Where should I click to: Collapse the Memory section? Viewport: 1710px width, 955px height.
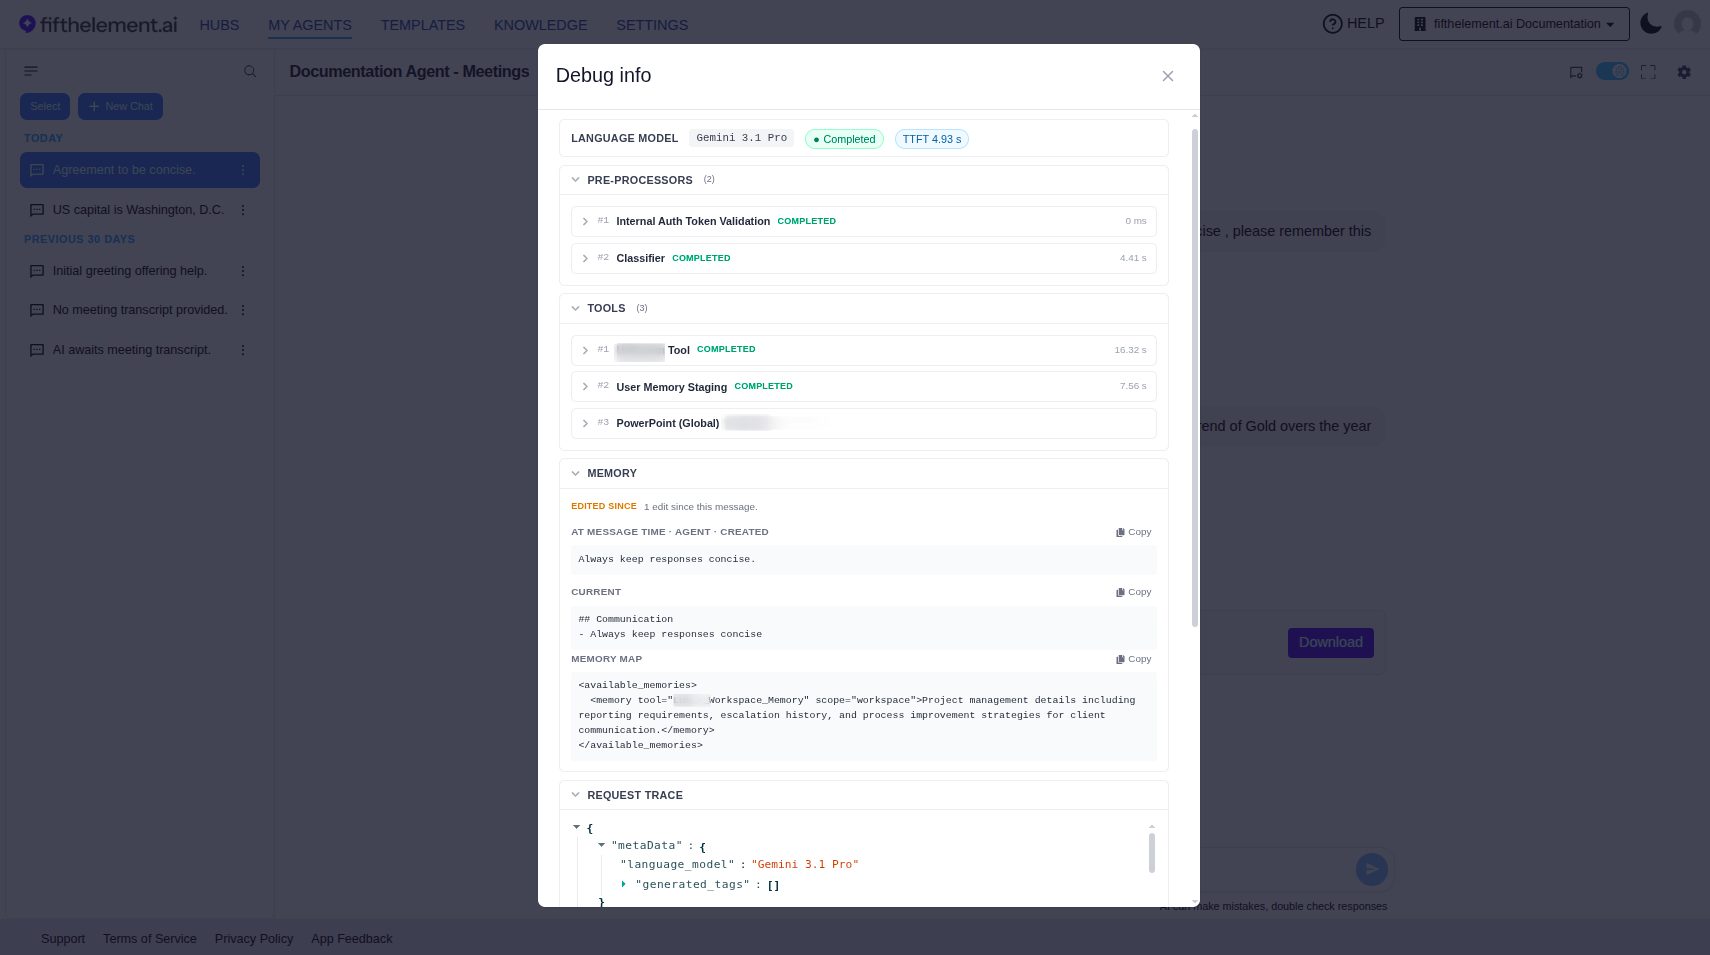(x=576, y=473)
